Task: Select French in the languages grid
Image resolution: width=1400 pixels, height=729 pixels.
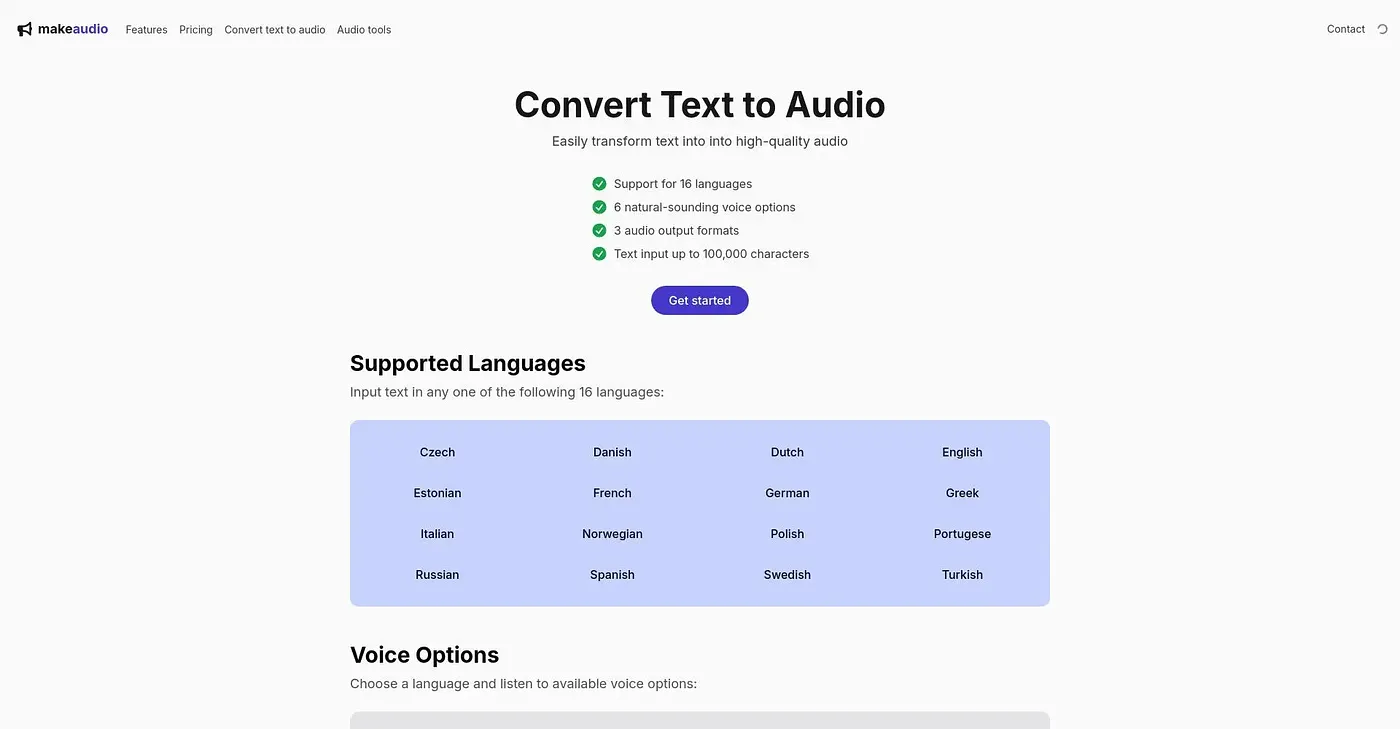Action: 612,493
